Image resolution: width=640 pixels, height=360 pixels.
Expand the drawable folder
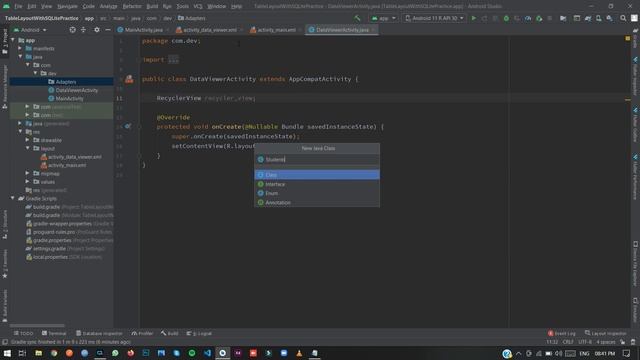(28, 140)
